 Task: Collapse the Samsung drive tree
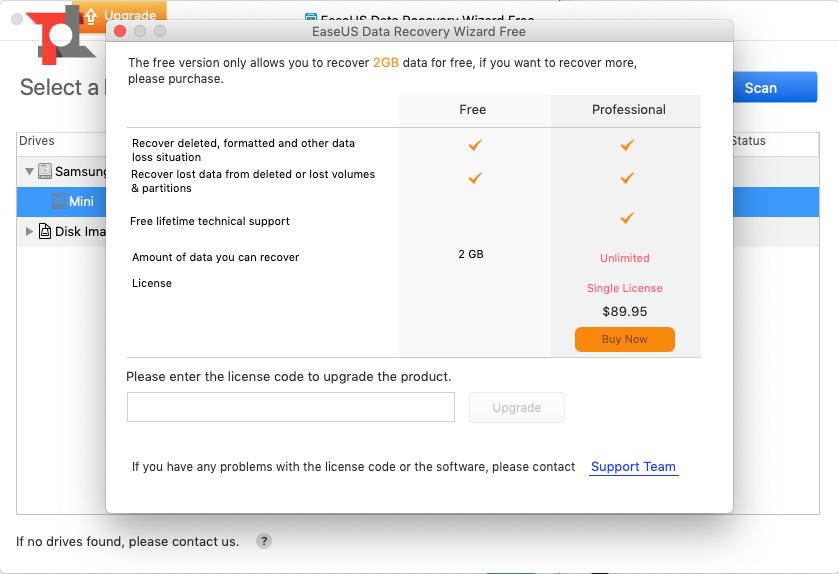point(29,172)
